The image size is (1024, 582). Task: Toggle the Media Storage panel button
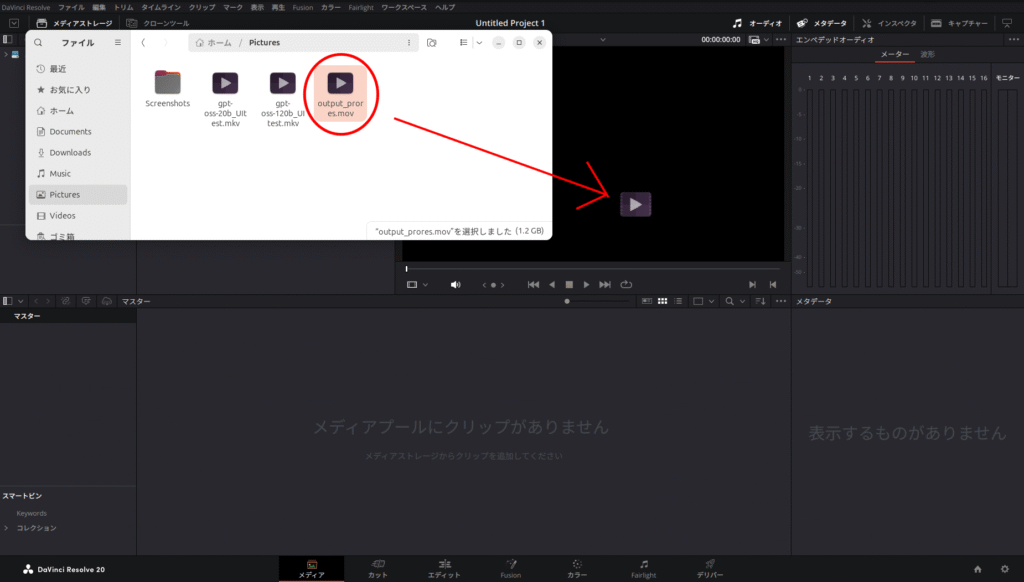tap(73, 22)
